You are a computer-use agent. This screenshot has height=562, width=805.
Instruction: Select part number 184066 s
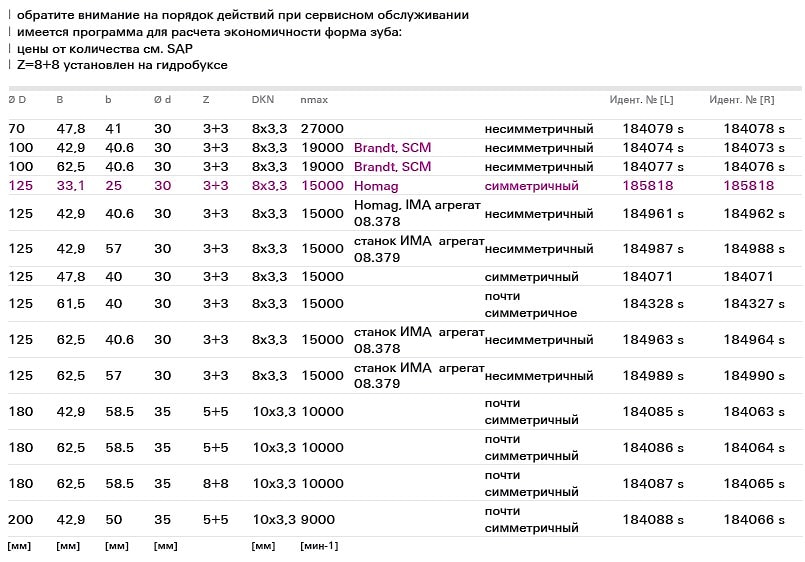tap(754, 520)
